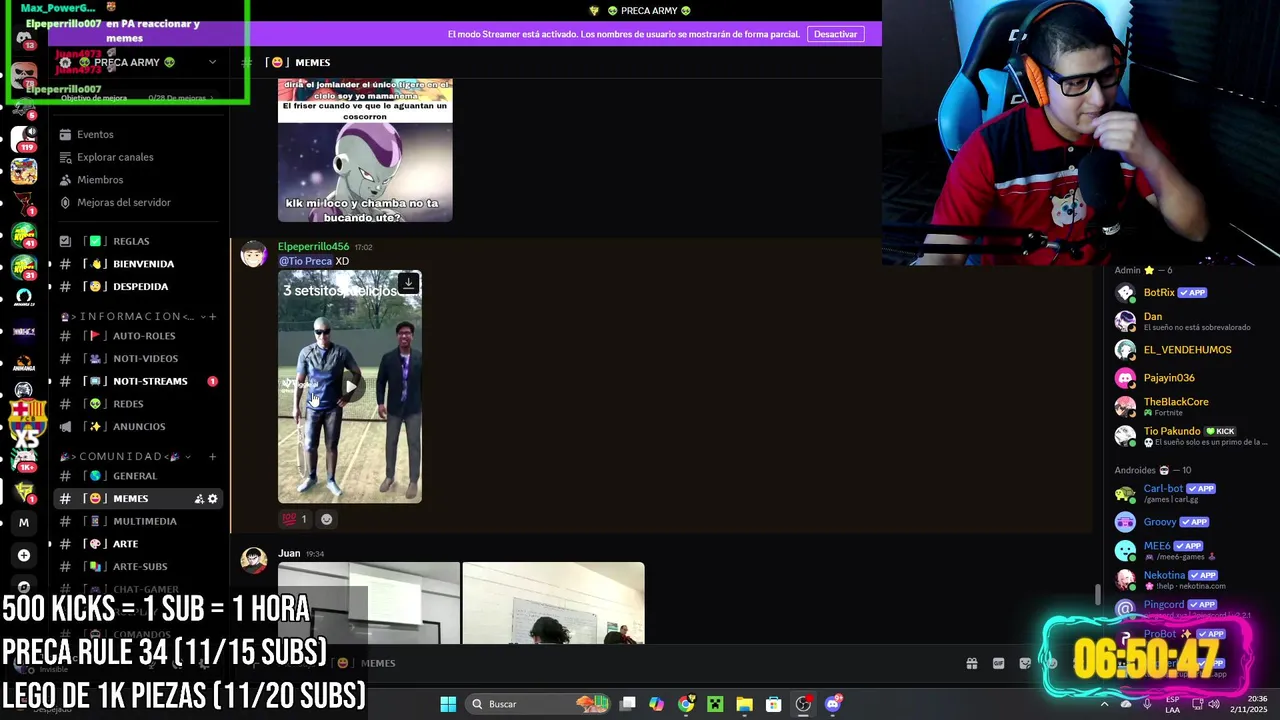Screen dimensions: 1280x720
Task: Open the NOTI-STREAMS channel
Action: point(150,381)
